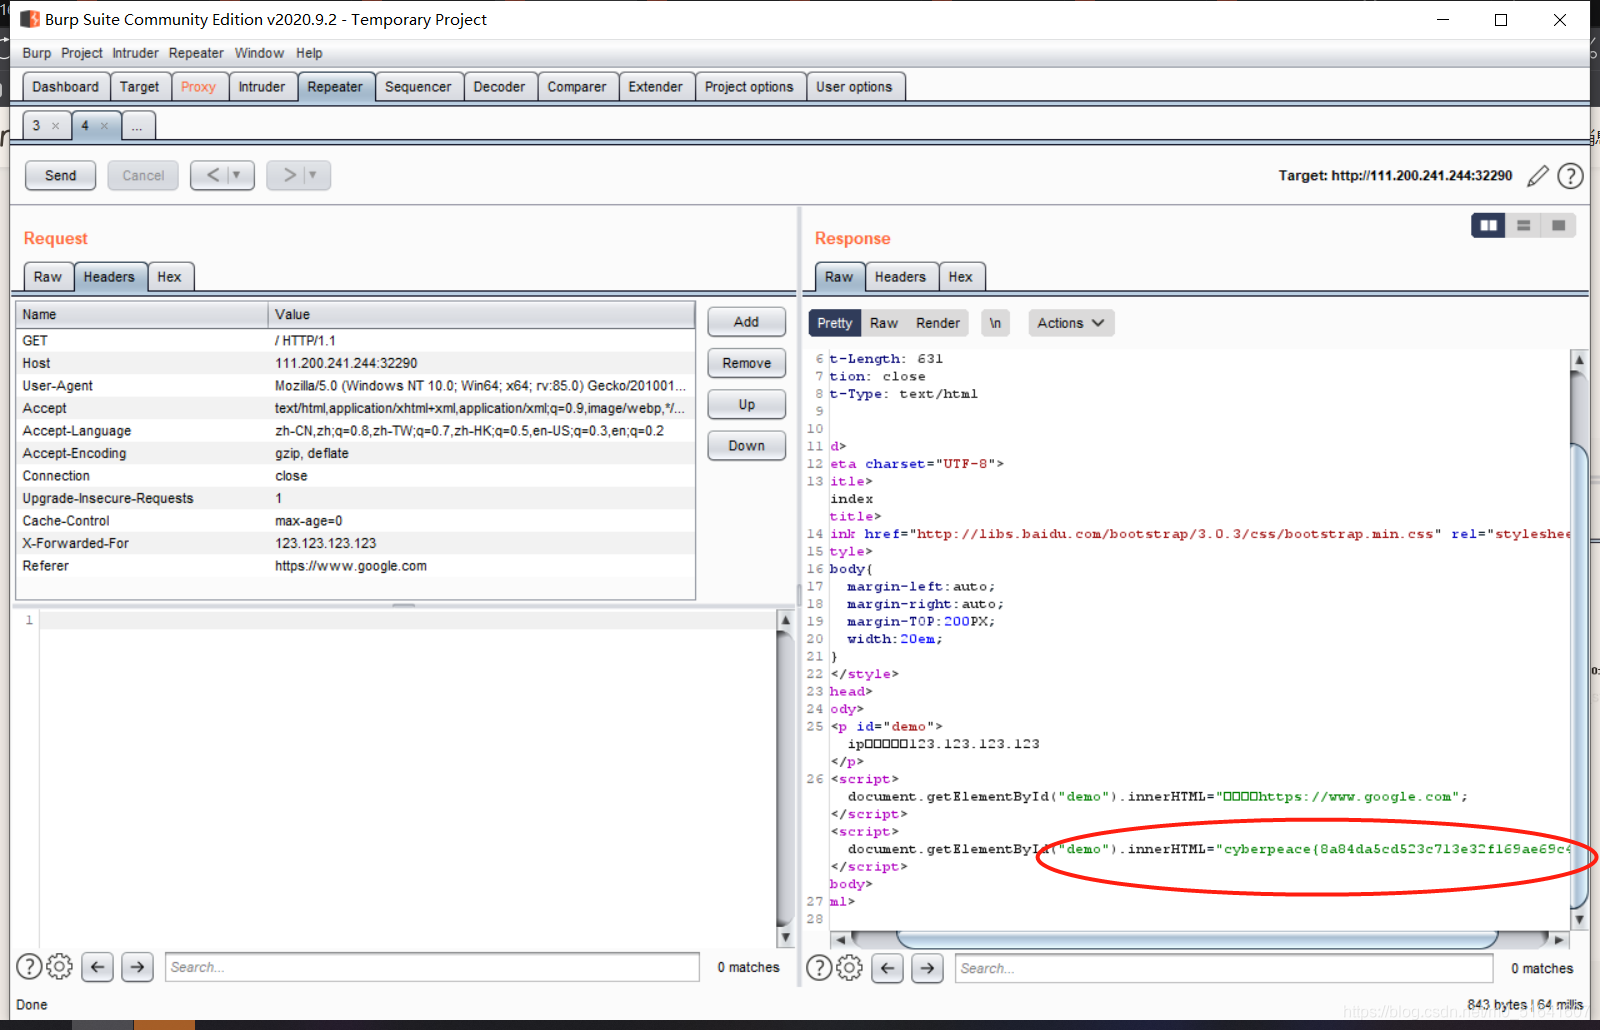Switch to the Sequencer tab

418,87
